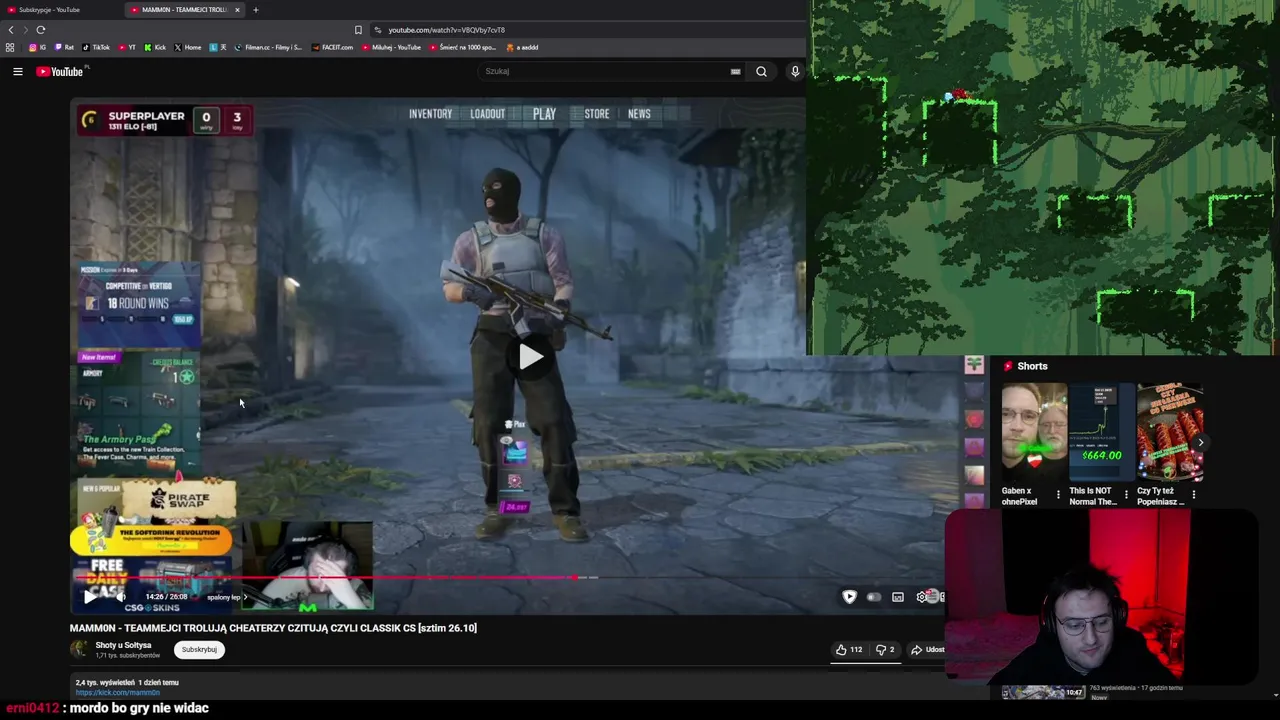Go back with the browser back arrow
The height and width of the screenshot is (720, 1280).
pyautogui.click(x=11, y=30)
